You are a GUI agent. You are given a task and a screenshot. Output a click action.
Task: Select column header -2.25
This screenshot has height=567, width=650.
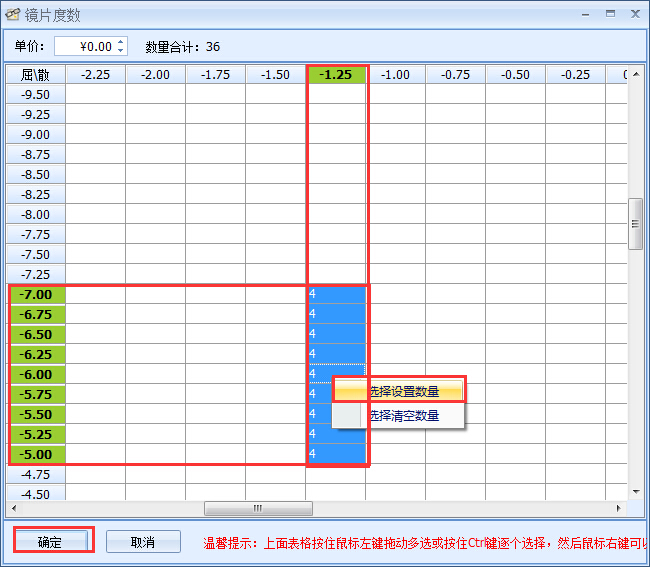click(95, 75)
